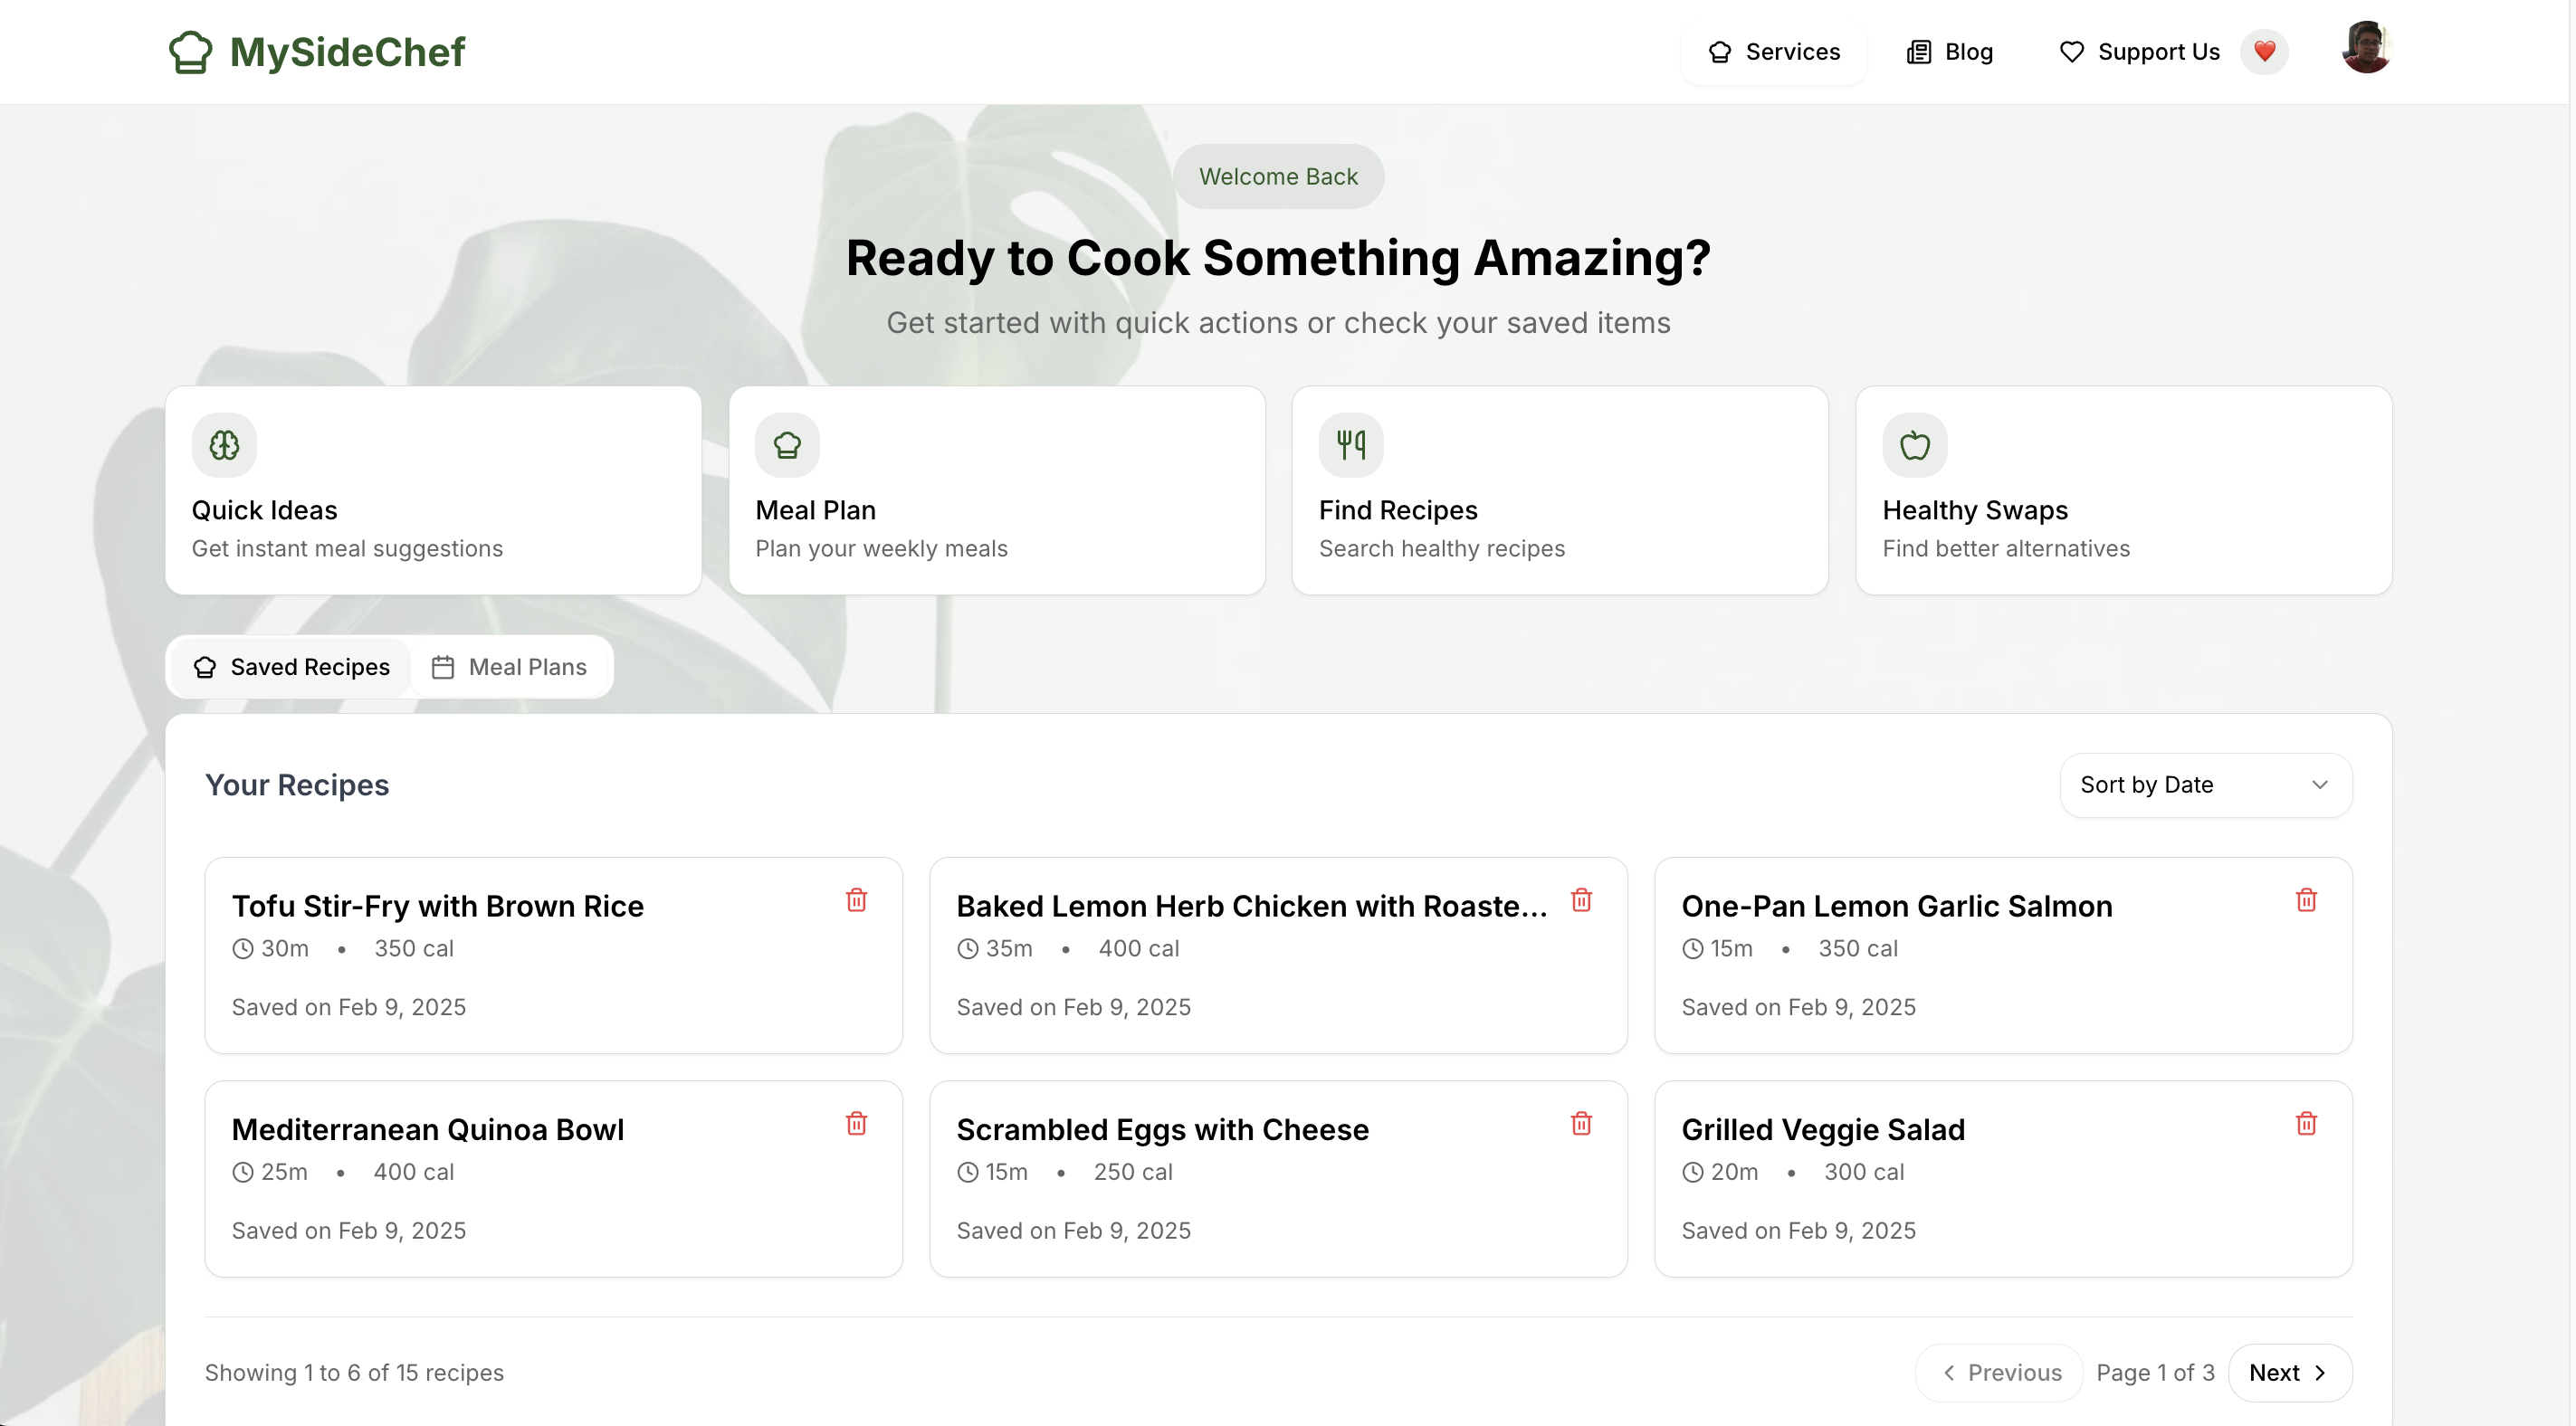Delete the One-Pan Lemon Garlic Salmon recipe
The image size is (2576, 1426).
click(x=2306, y=900)
